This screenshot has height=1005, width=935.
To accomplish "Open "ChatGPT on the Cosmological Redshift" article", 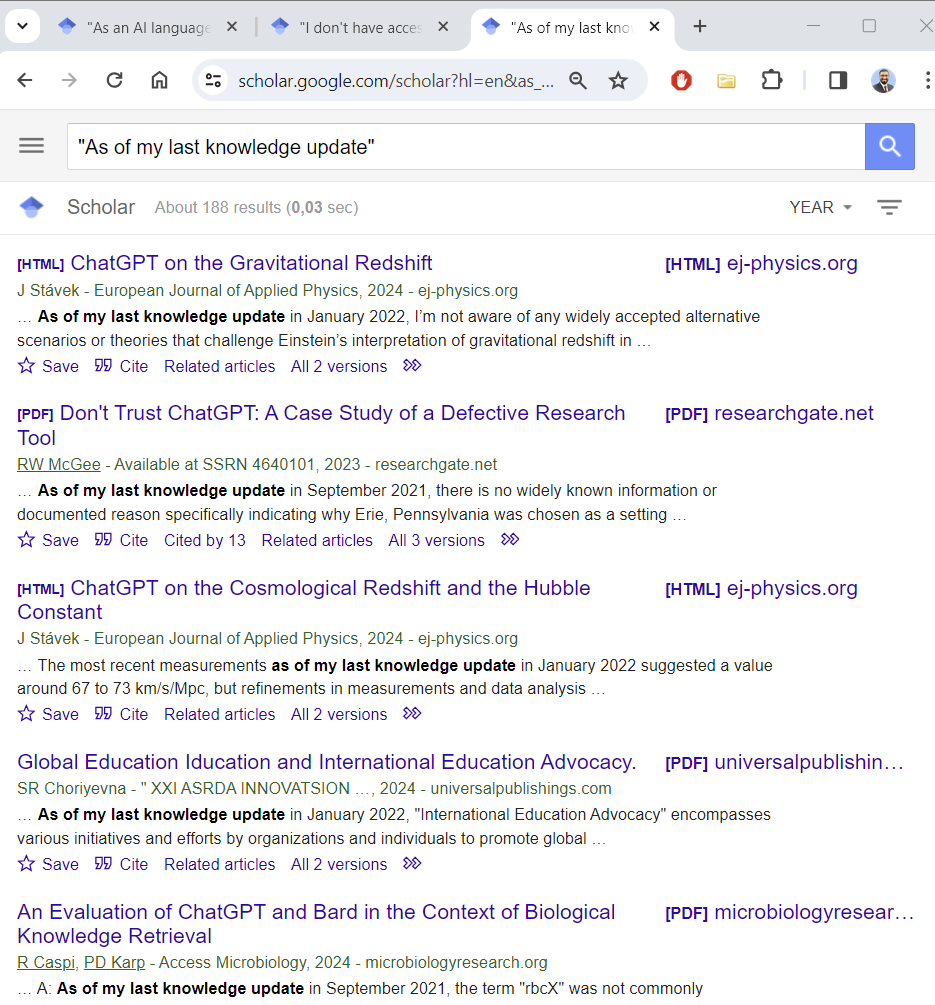I will click(x=304, y=599).
